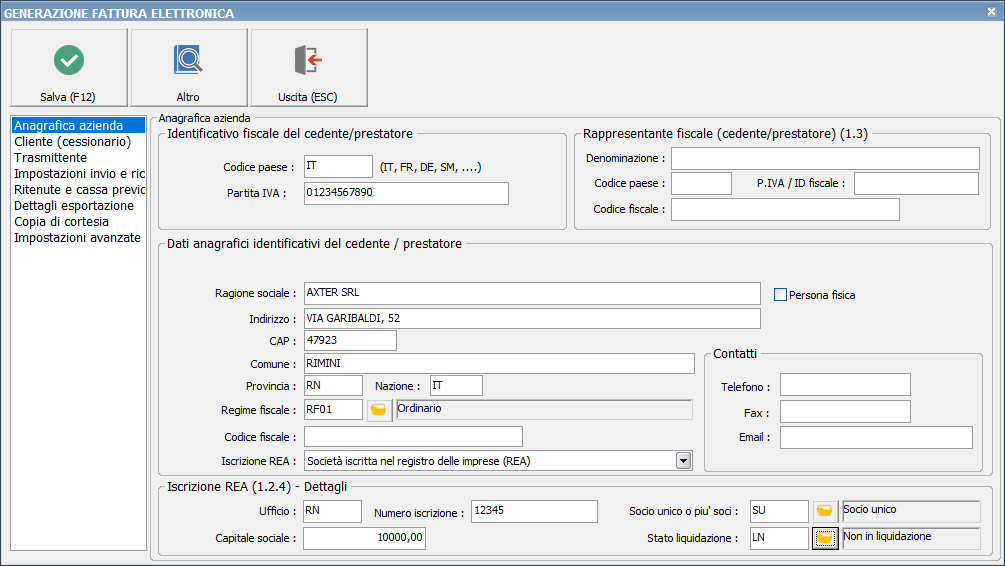Click the Stato liquidazione code field LN
The width and height of the screenshot is (1005, 566).
779,538
